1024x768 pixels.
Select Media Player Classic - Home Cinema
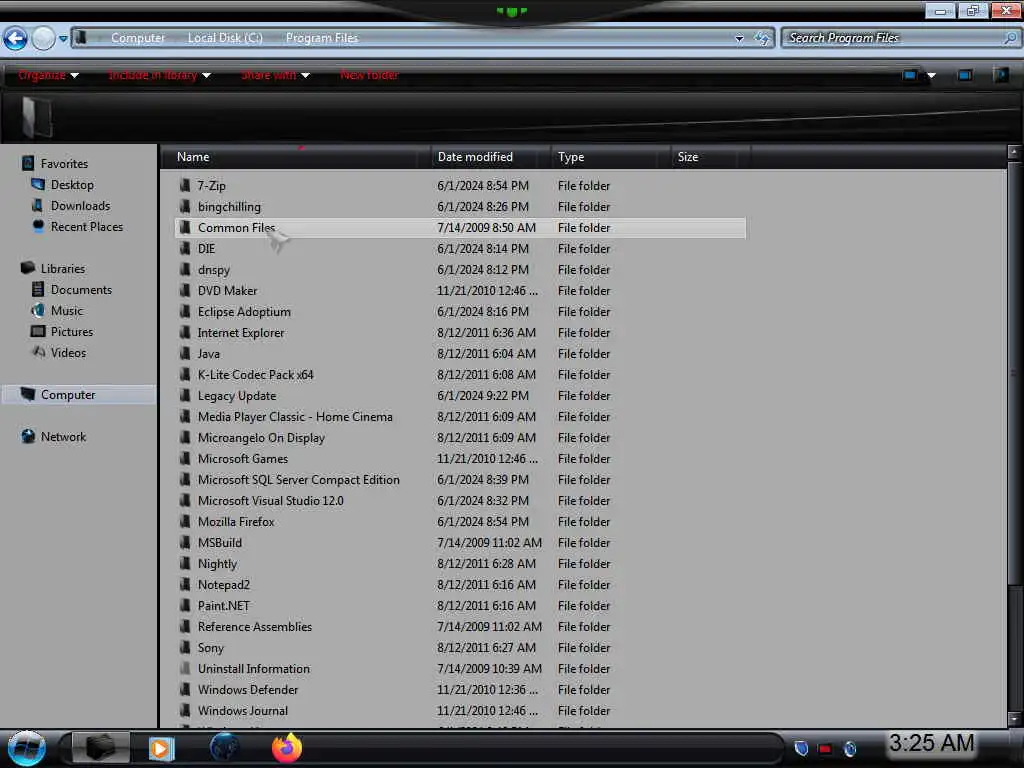295,417
